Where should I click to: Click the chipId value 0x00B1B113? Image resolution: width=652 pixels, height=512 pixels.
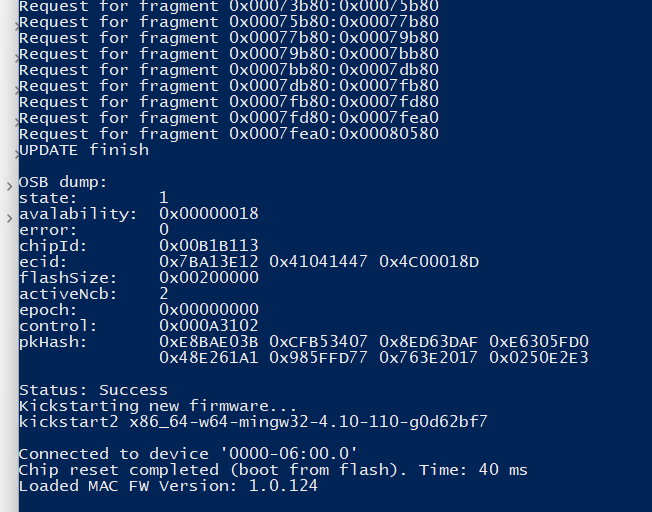[x=209, y=246]
